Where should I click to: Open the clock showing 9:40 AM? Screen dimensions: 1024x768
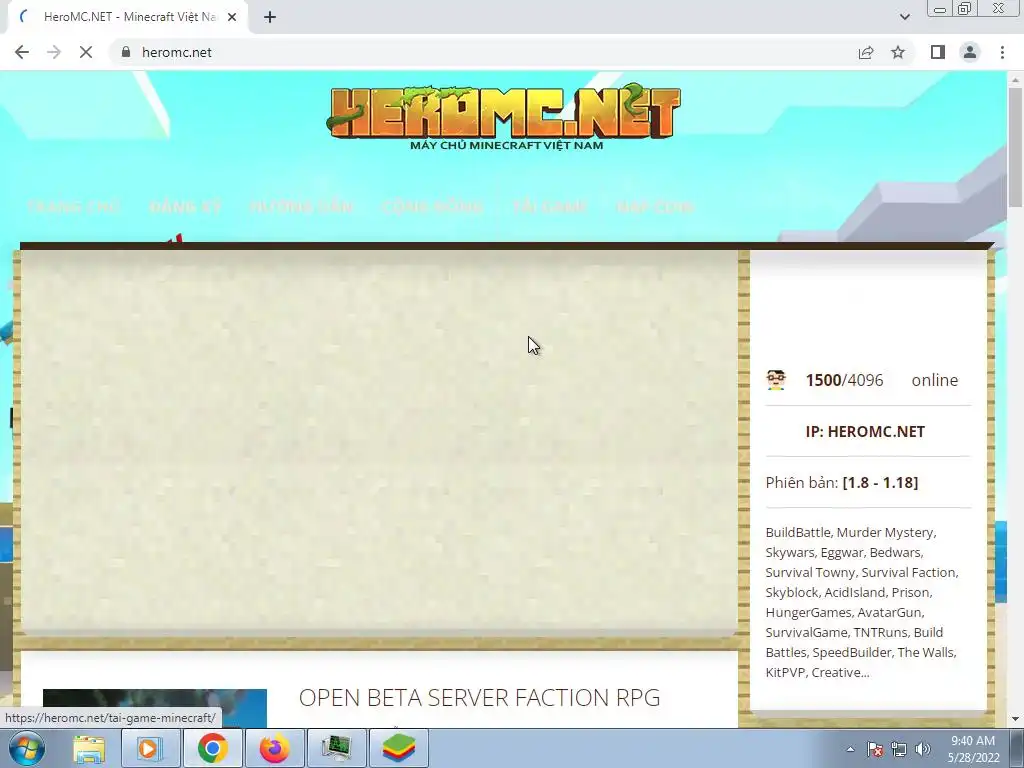click(x=973, y=749)
